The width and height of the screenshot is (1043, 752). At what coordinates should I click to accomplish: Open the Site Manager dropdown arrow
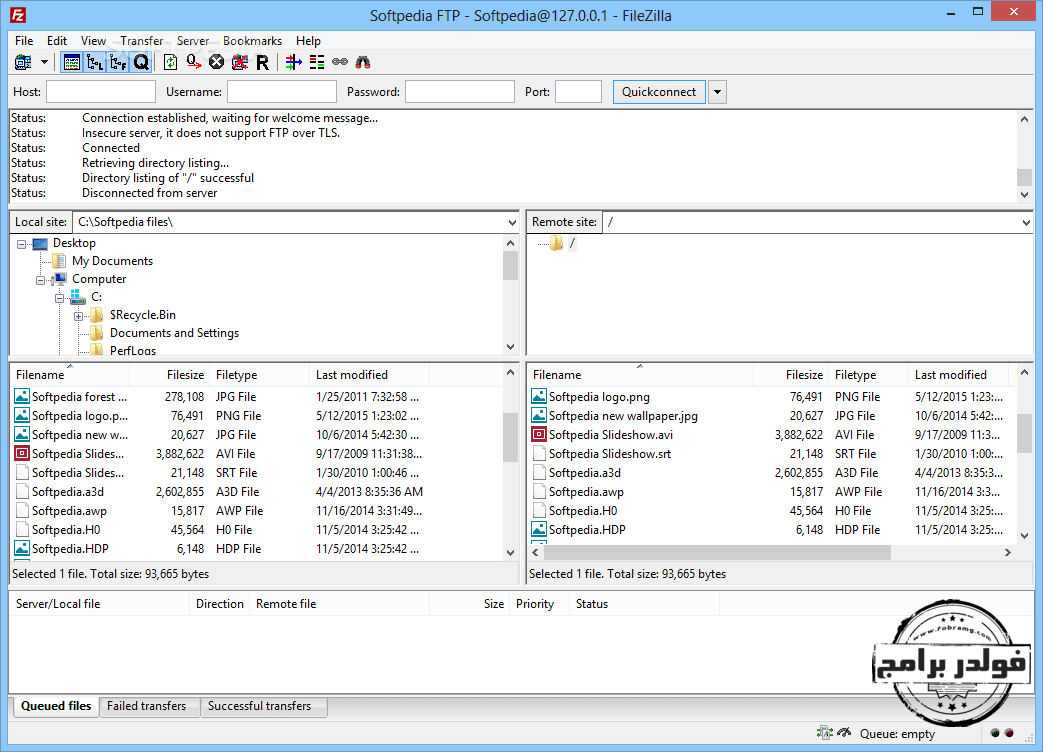44,63
